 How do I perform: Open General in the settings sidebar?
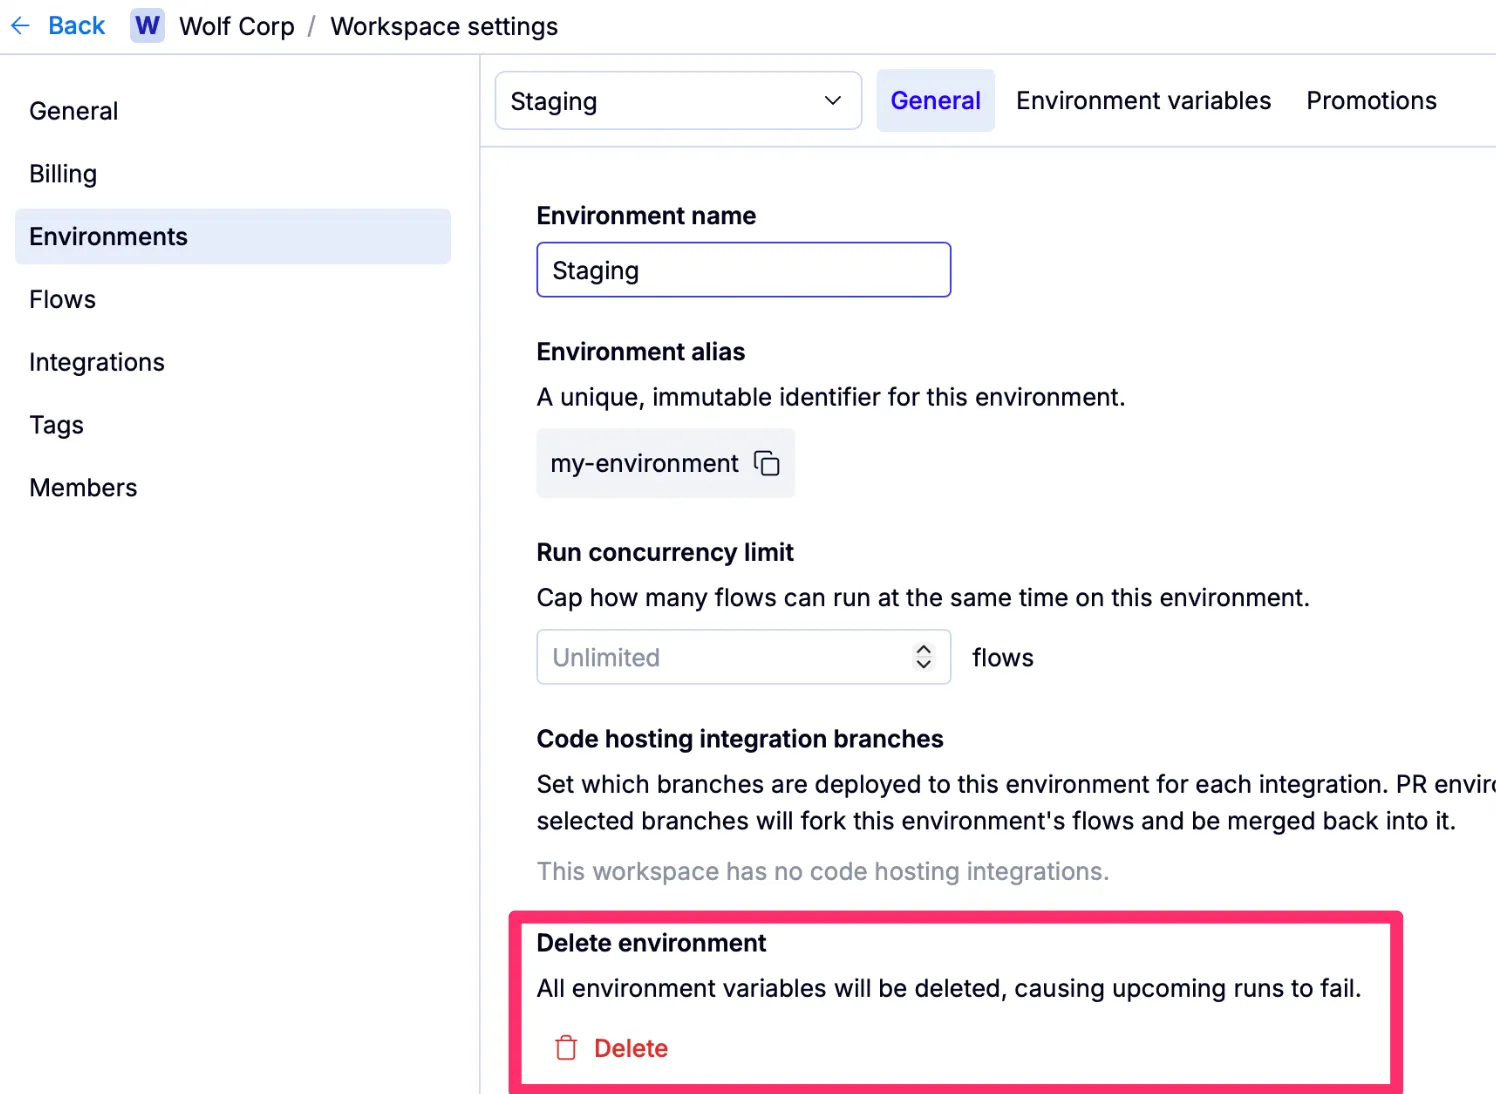(x=74, y=111)
